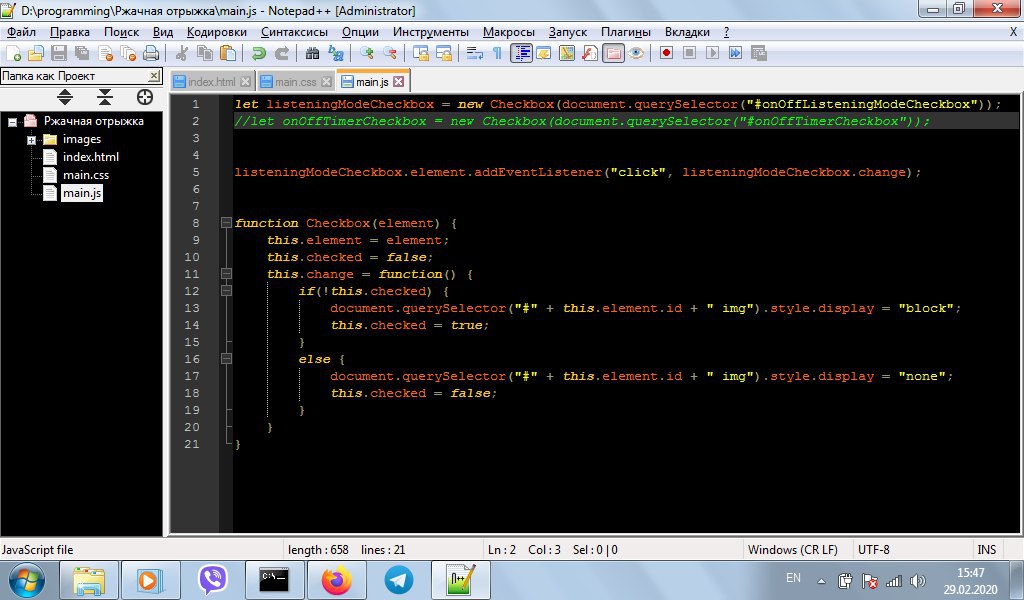Close current document using toolbar icon

pos(105,54)
